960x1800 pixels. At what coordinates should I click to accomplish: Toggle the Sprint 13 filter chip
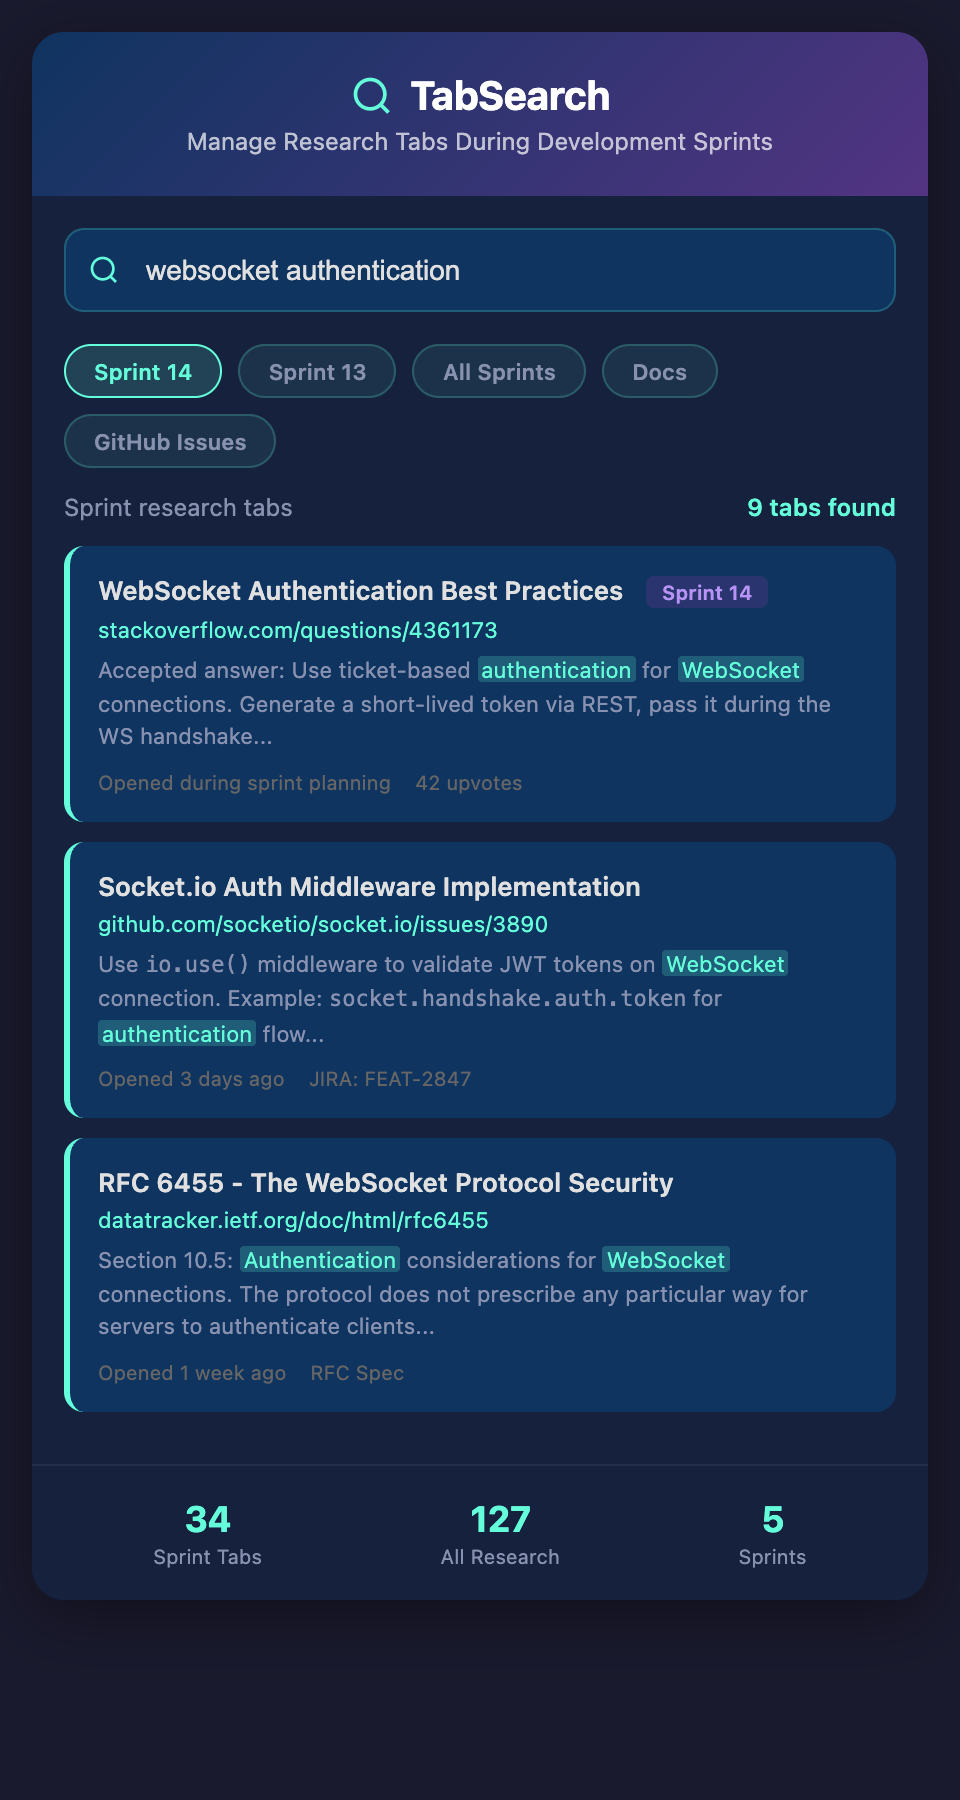click(x=317, y=372)
